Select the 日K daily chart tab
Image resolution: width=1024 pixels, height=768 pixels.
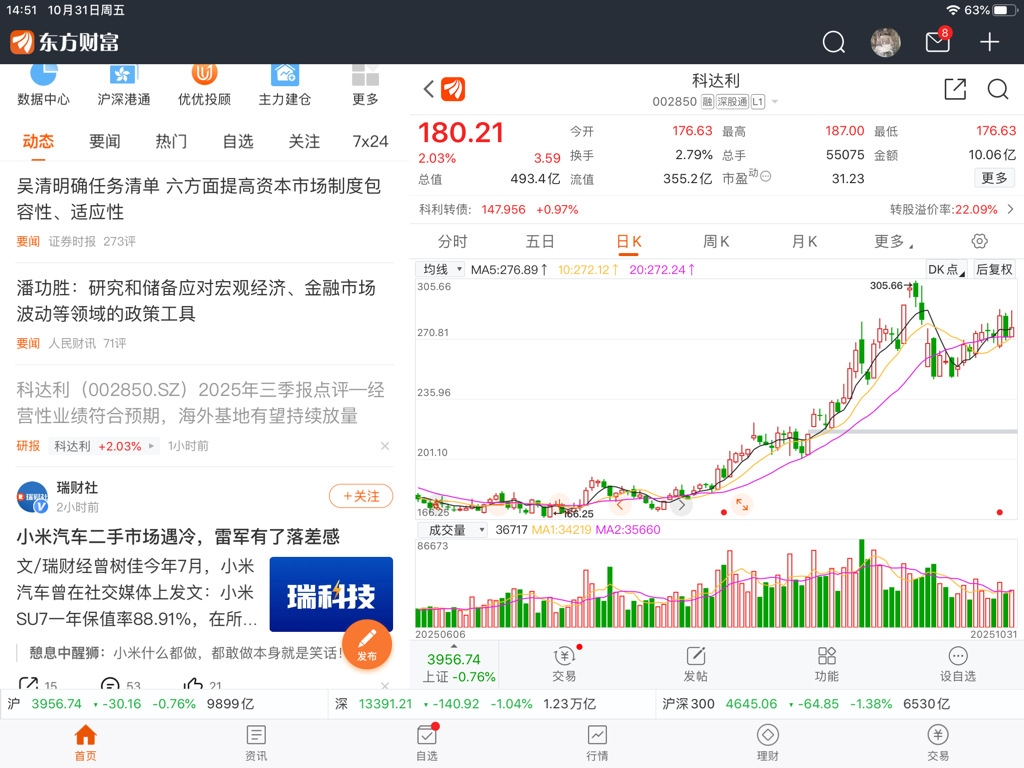629,242
